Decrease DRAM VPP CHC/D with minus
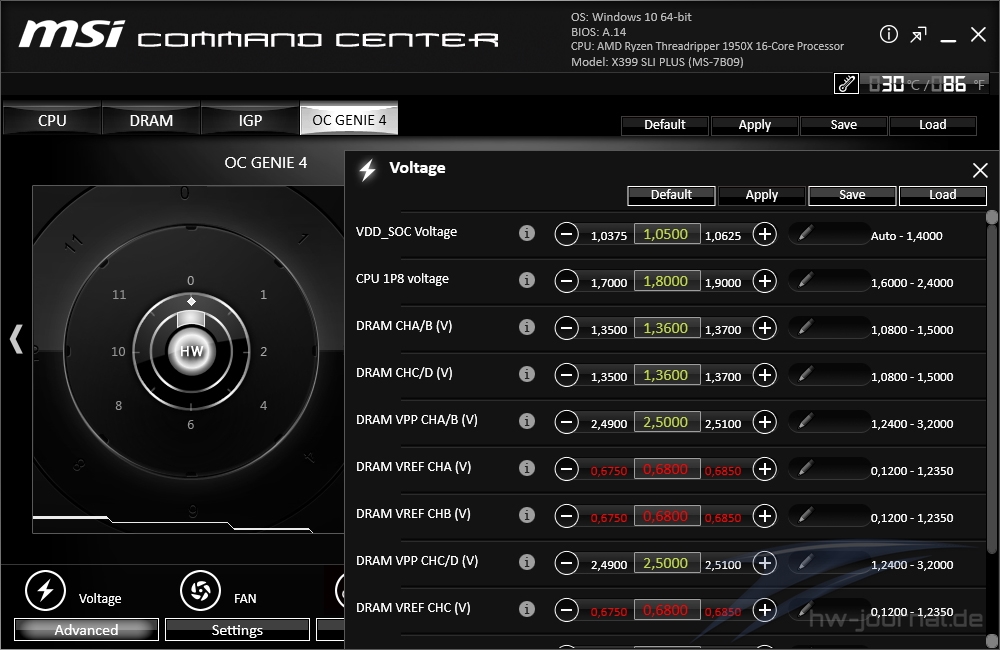Viewport: 1000px width, 650px height. tap(566, 563)
